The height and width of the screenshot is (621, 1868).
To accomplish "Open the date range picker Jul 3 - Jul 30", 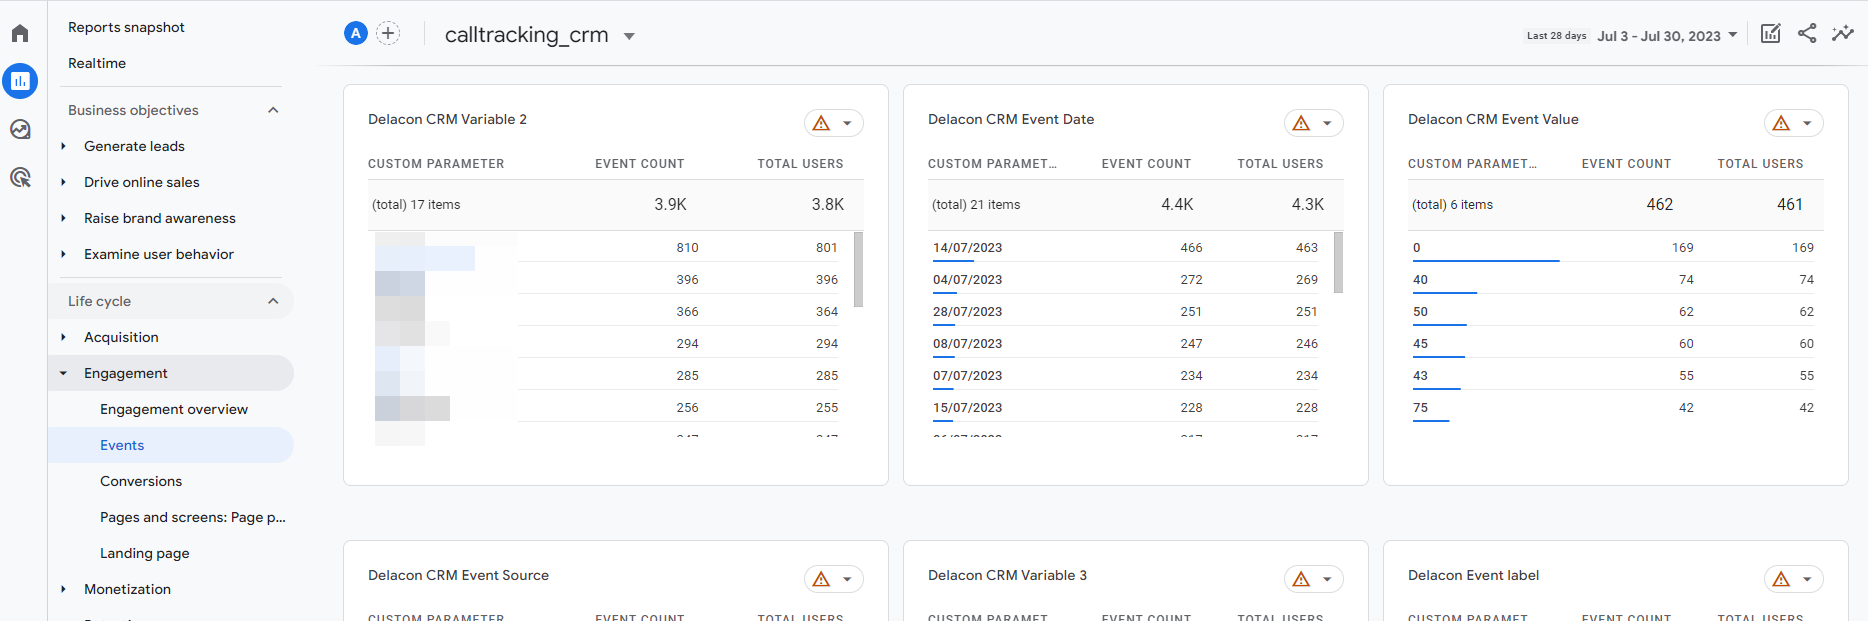I will tap(1667, 35).
